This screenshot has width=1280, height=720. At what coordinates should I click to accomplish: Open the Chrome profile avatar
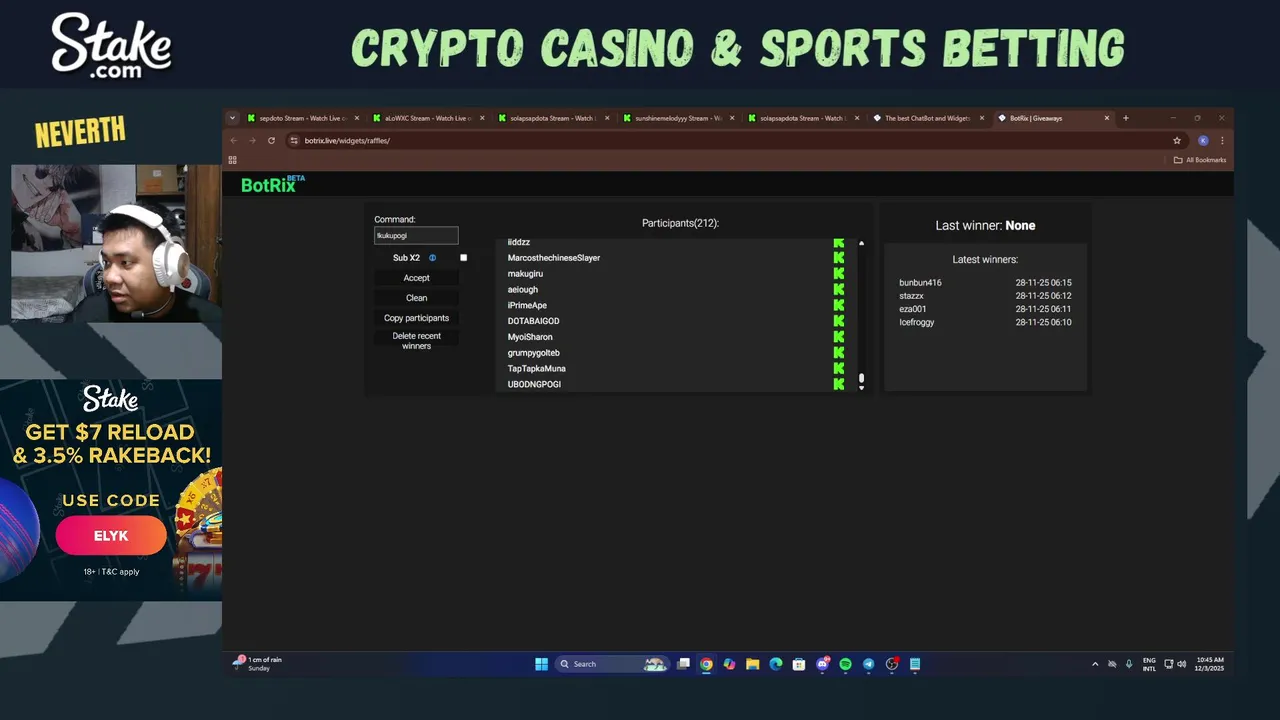1203,141
